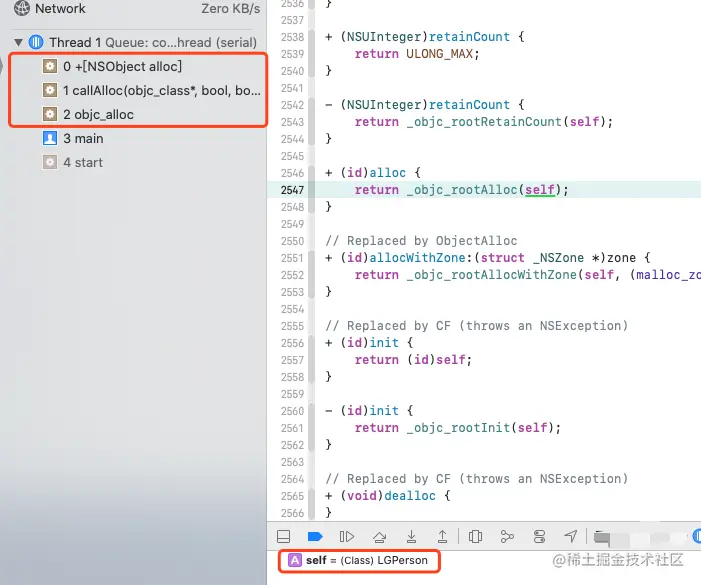Click _objc_rootAllocWithZone call
The width and height of the screenshot is (701, 585).
click(492, 275)
